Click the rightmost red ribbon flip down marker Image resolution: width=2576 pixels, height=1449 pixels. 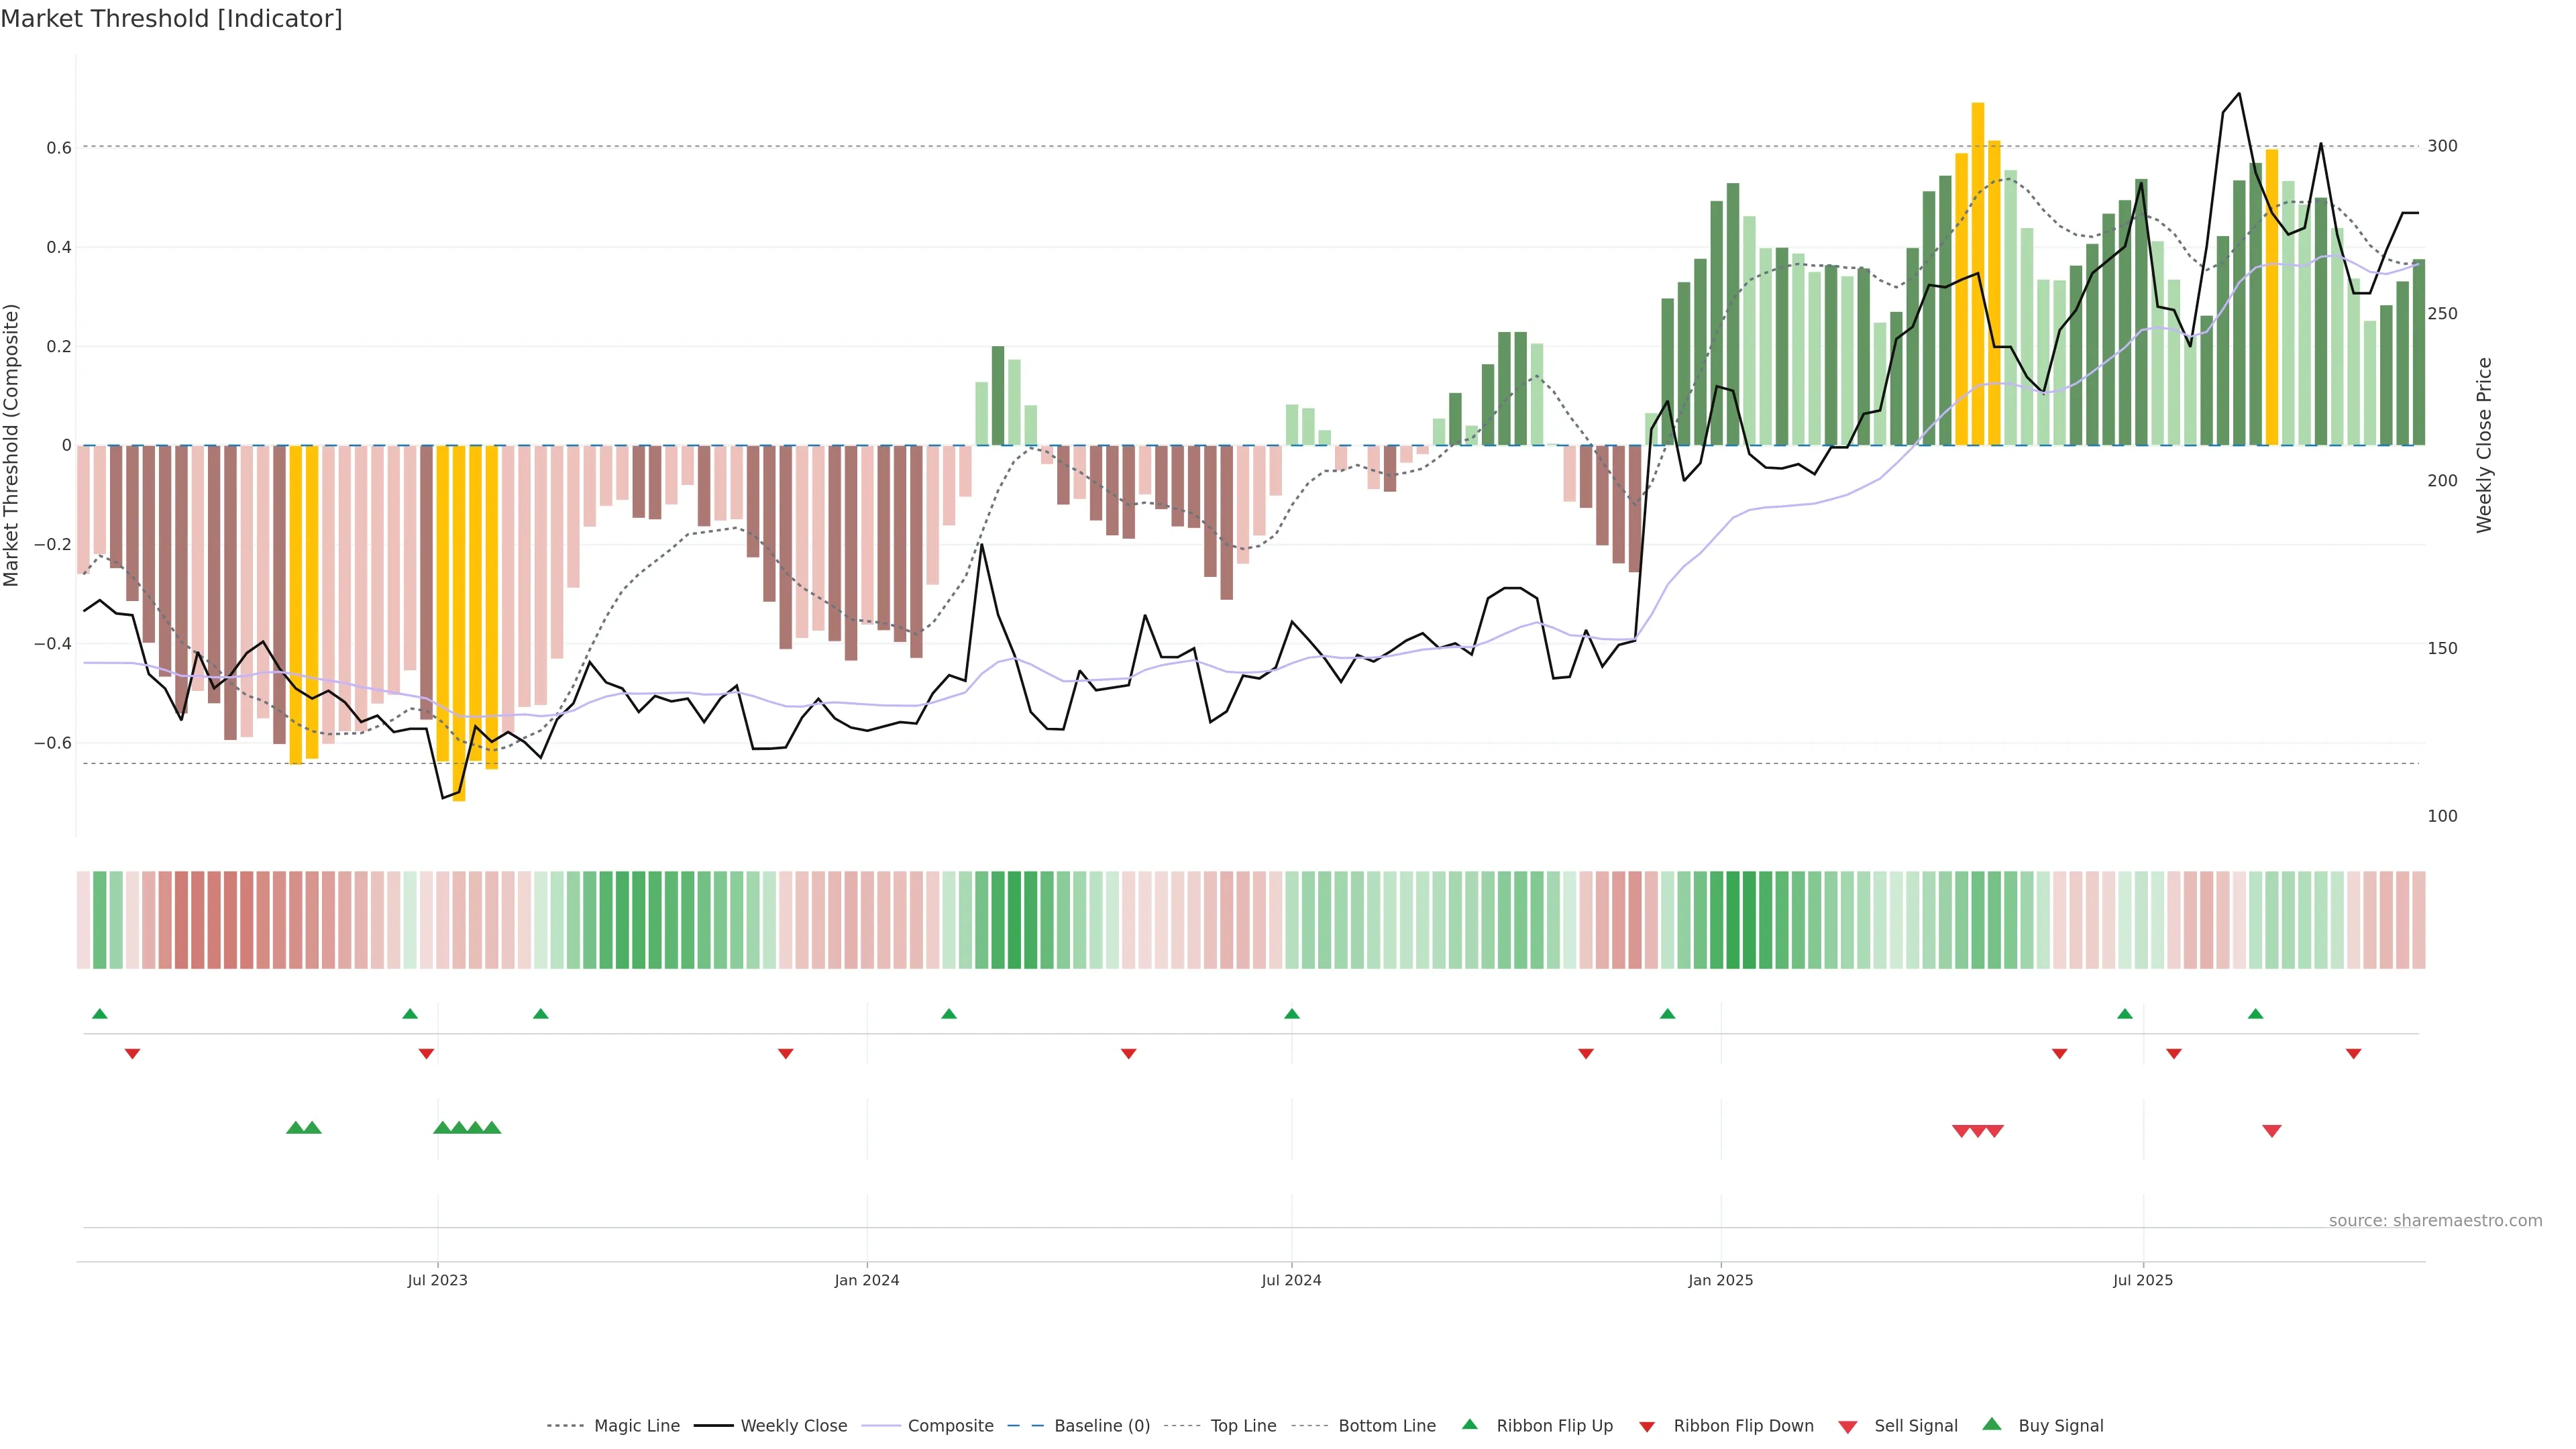coord(2354,1054)
